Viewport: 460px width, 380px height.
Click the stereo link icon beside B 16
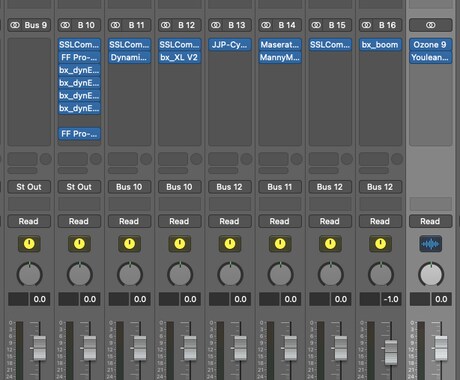[x=366, y=25]
